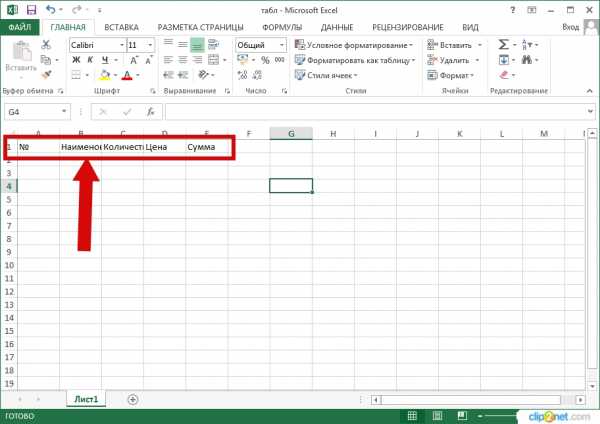Redo the last undone action
The width and height of the screenshot is (600, 424).
point(77,10)
